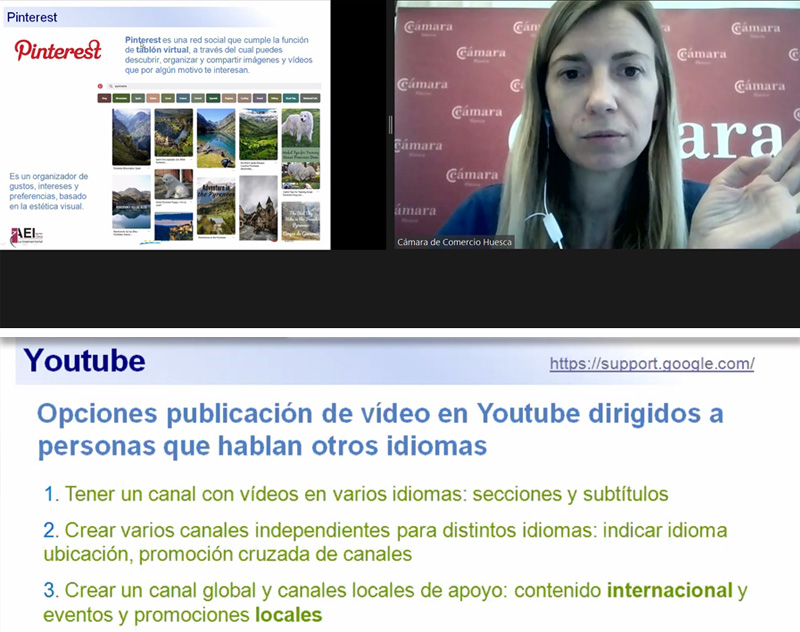Select the speaker's webcam video tile
This screenshot has height=632, width=800.
[597, 125]
